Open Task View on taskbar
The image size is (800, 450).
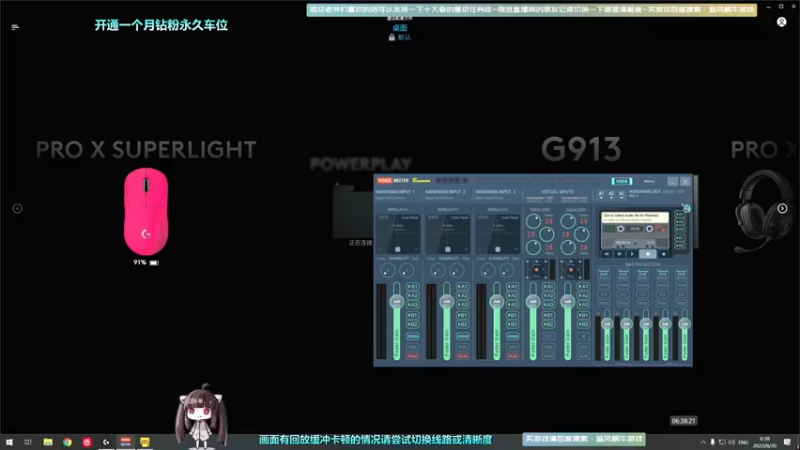pyautogui.click(x=28, y=442)
